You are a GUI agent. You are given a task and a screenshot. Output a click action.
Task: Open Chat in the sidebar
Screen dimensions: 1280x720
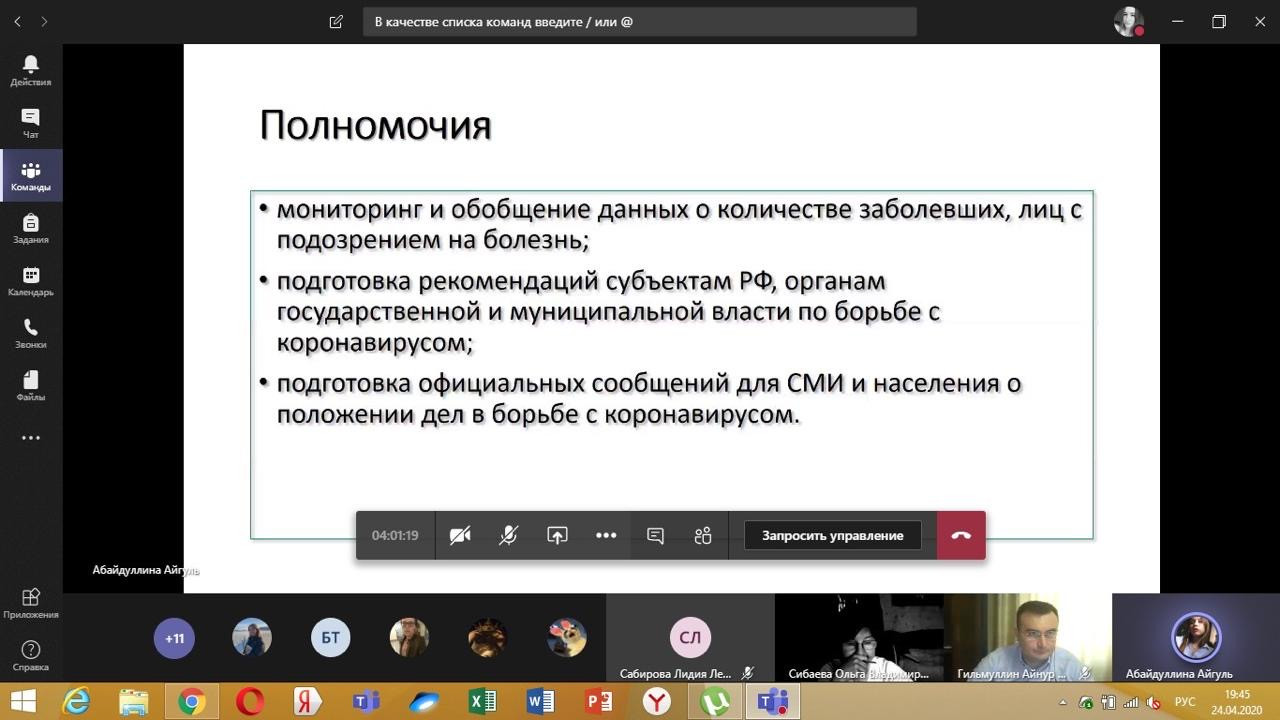coord(30,123)
